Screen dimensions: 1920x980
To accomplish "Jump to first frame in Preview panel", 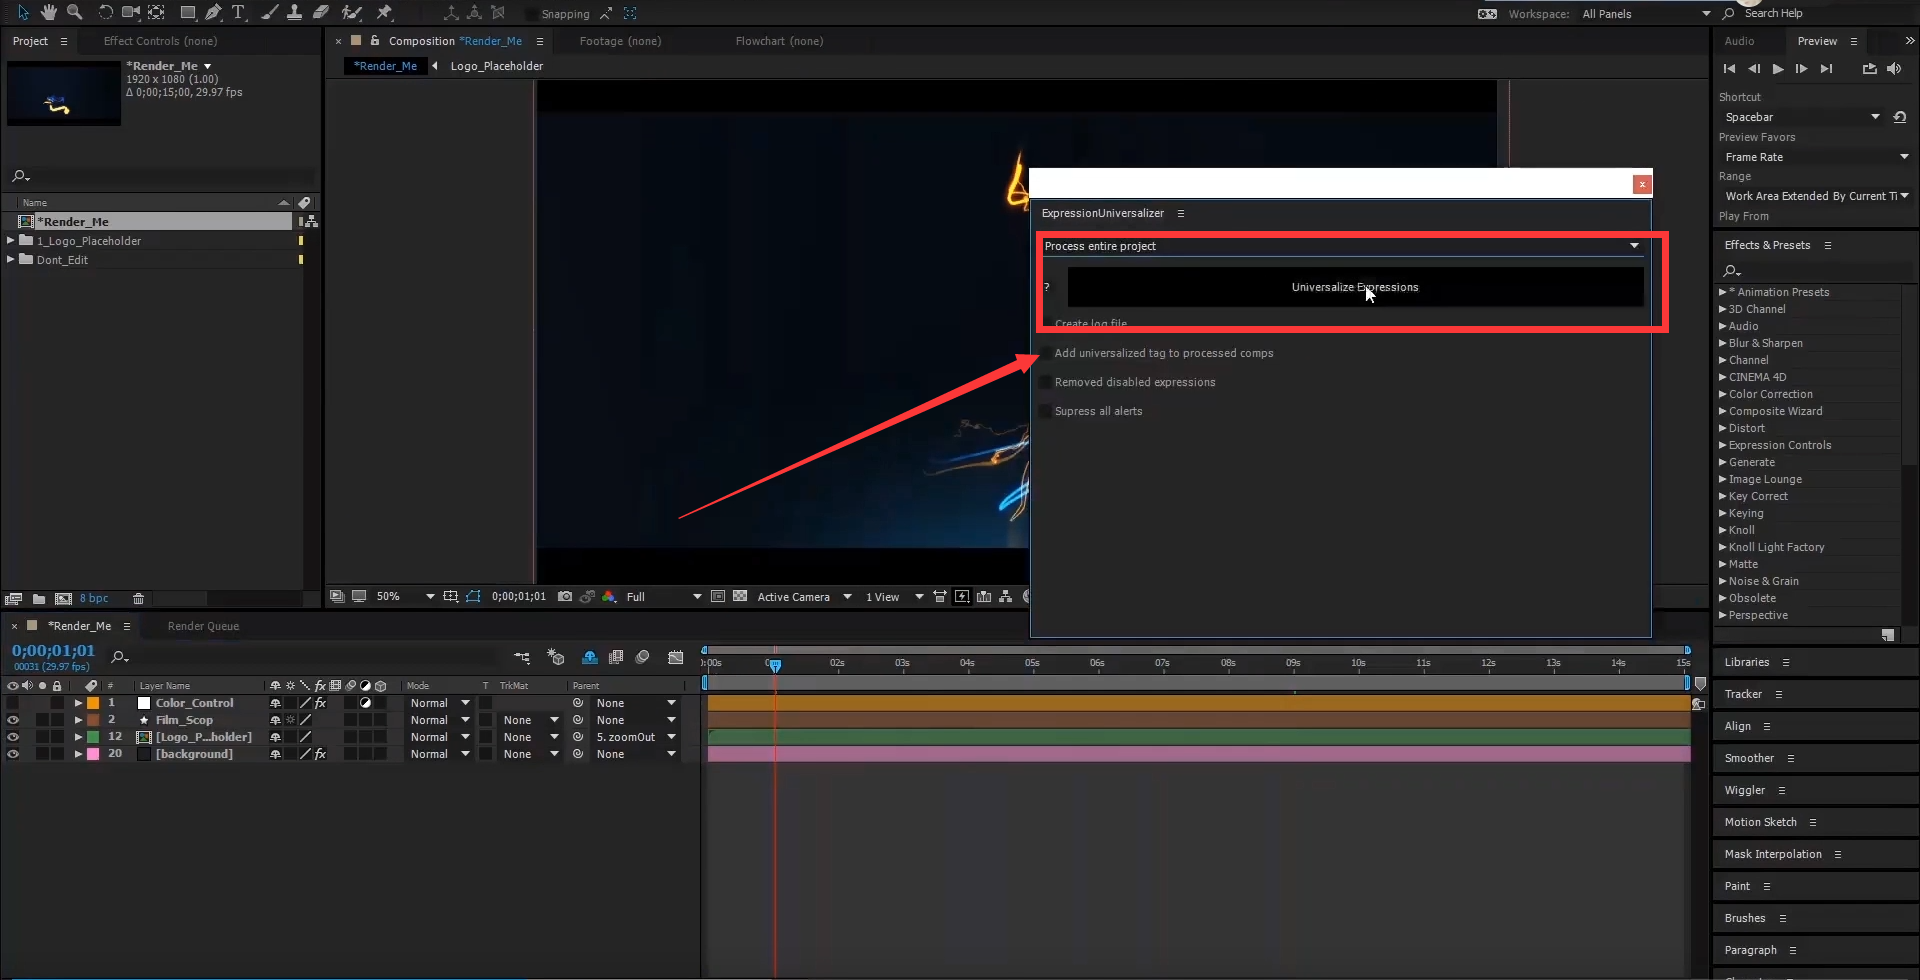I will click(x=1729, y=69).
